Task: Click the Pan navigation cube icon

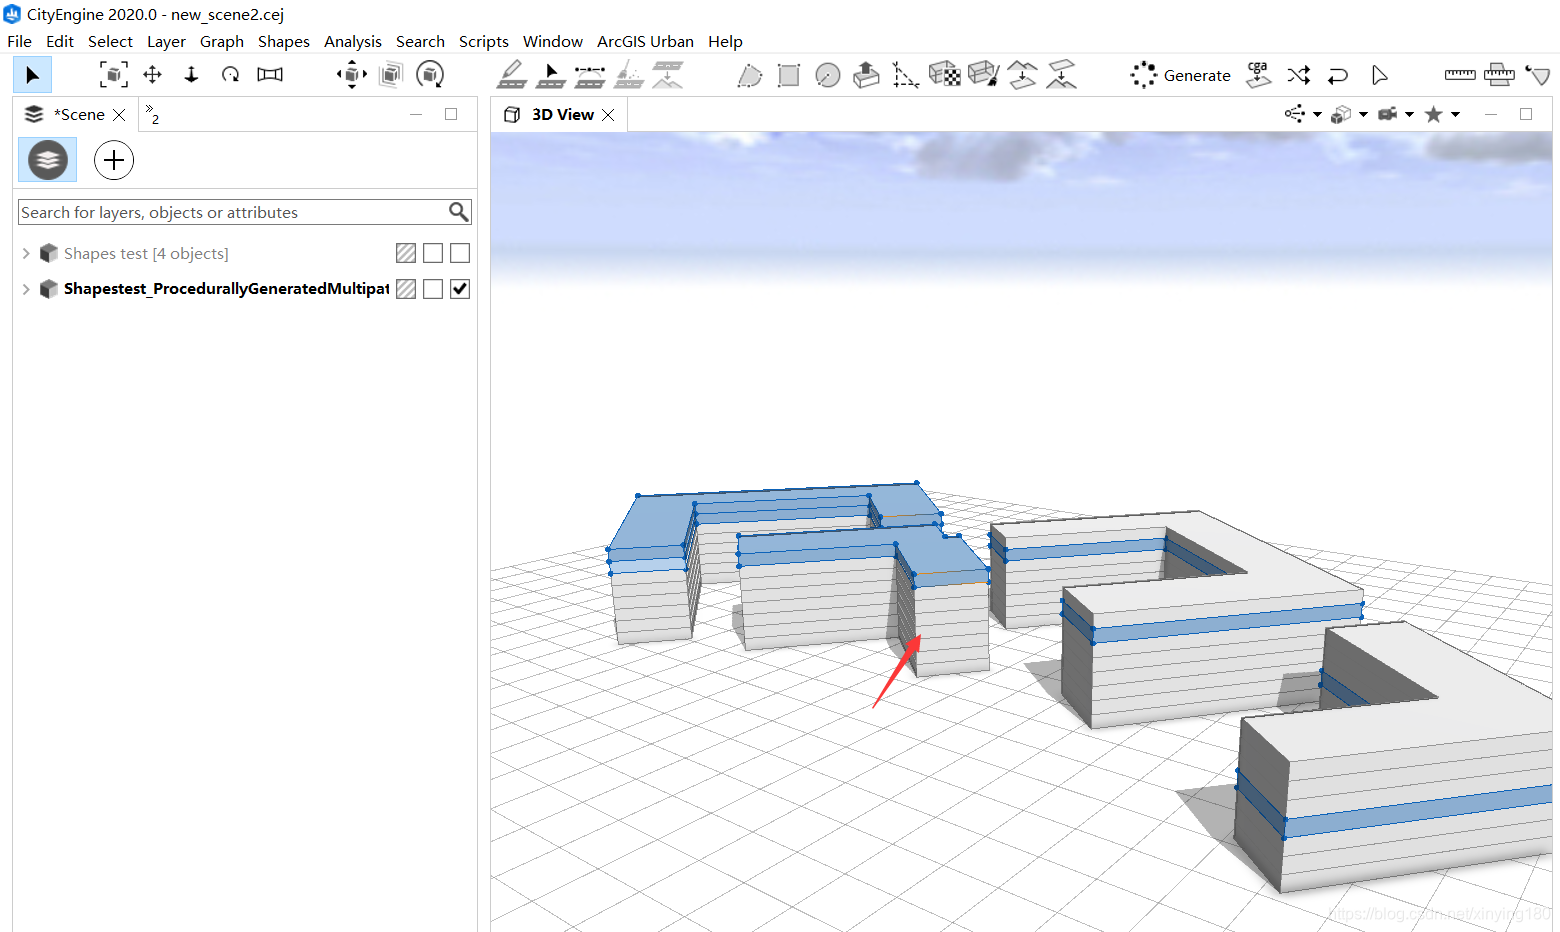Action: (351, 75)
